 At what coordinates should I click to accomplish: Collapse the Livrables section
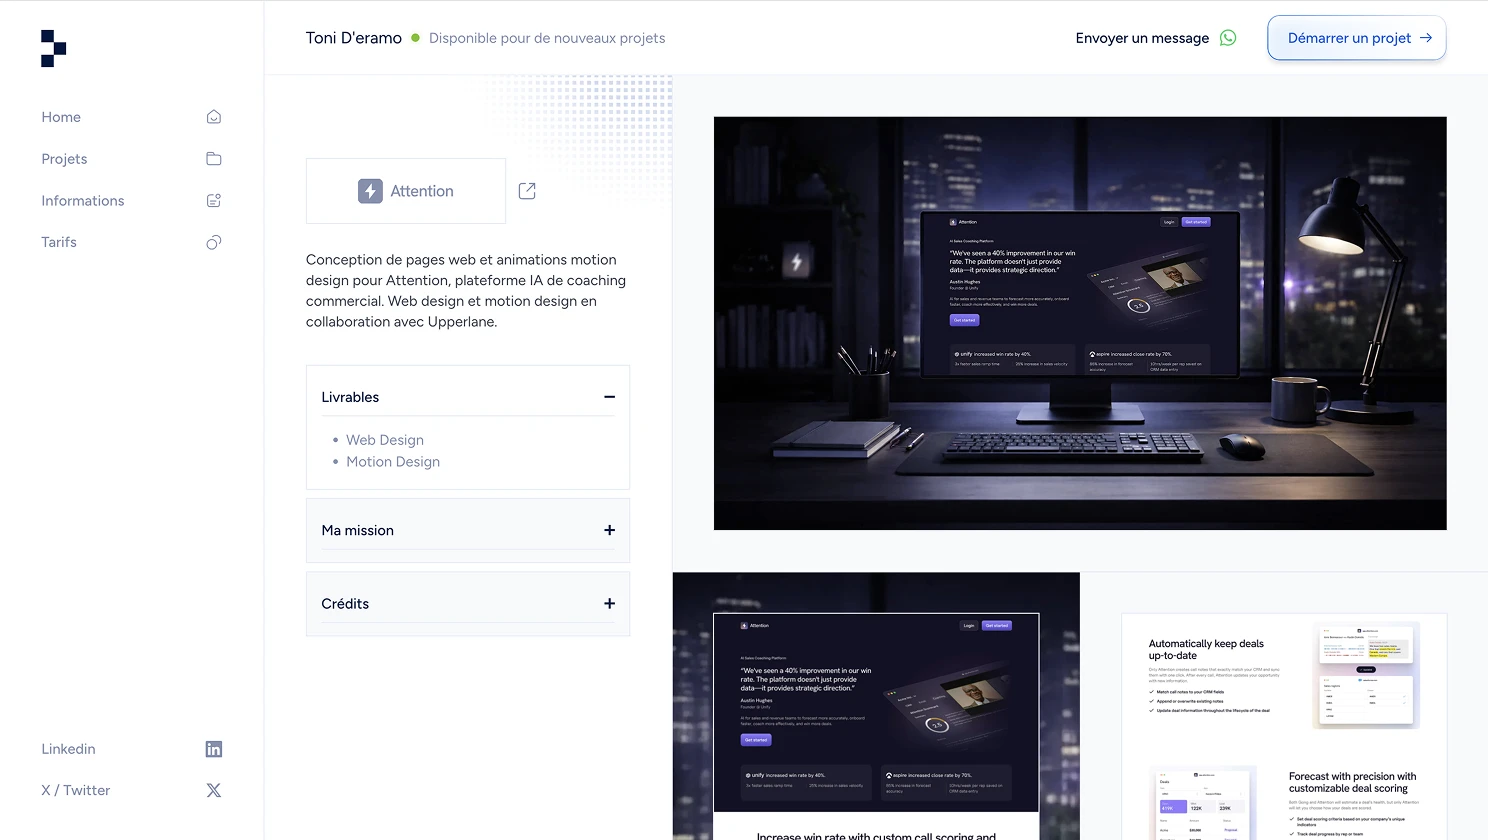(609, 396)
